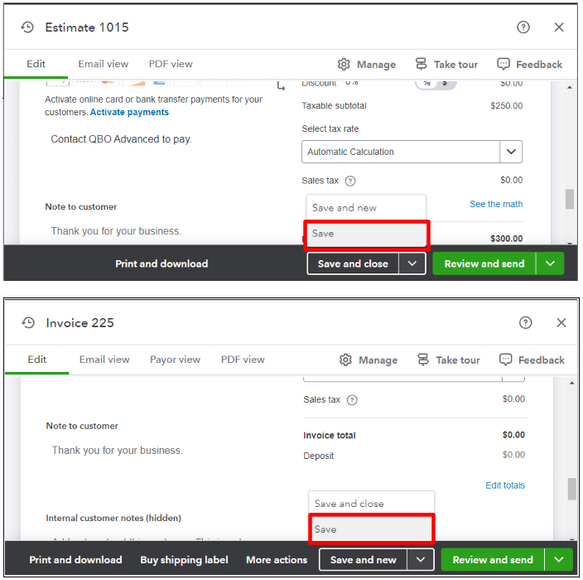583x580 pixels.
Task: Click help question mark in Invoice header
Action: click(525, 323)
